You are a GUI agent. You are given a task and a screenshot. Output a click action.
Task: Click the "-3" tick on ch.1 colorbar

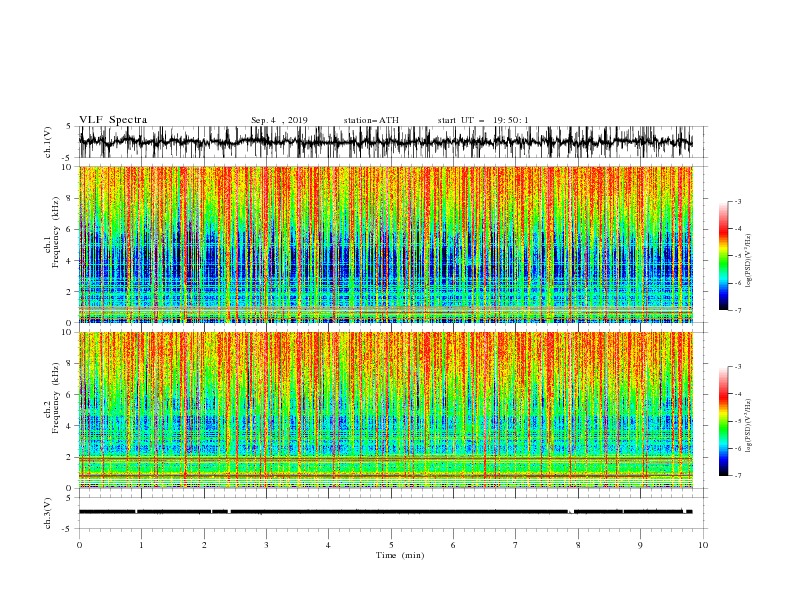coord(738,201)
